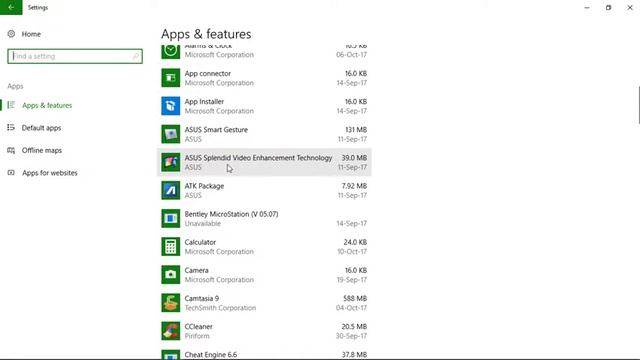Click the Home gear icon
Screen dimensions: 640x360
[11, 34]
